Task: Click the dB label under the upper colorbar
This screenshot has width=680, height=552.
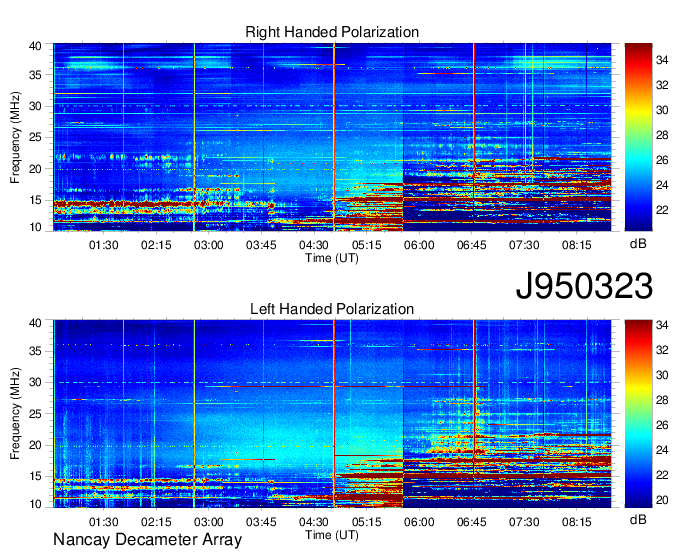Action: coord(638,243)
